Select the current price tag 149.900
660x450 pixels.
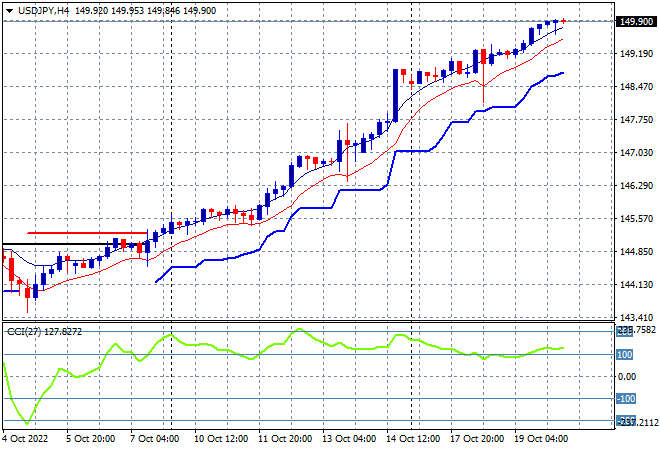pos(636,21)
